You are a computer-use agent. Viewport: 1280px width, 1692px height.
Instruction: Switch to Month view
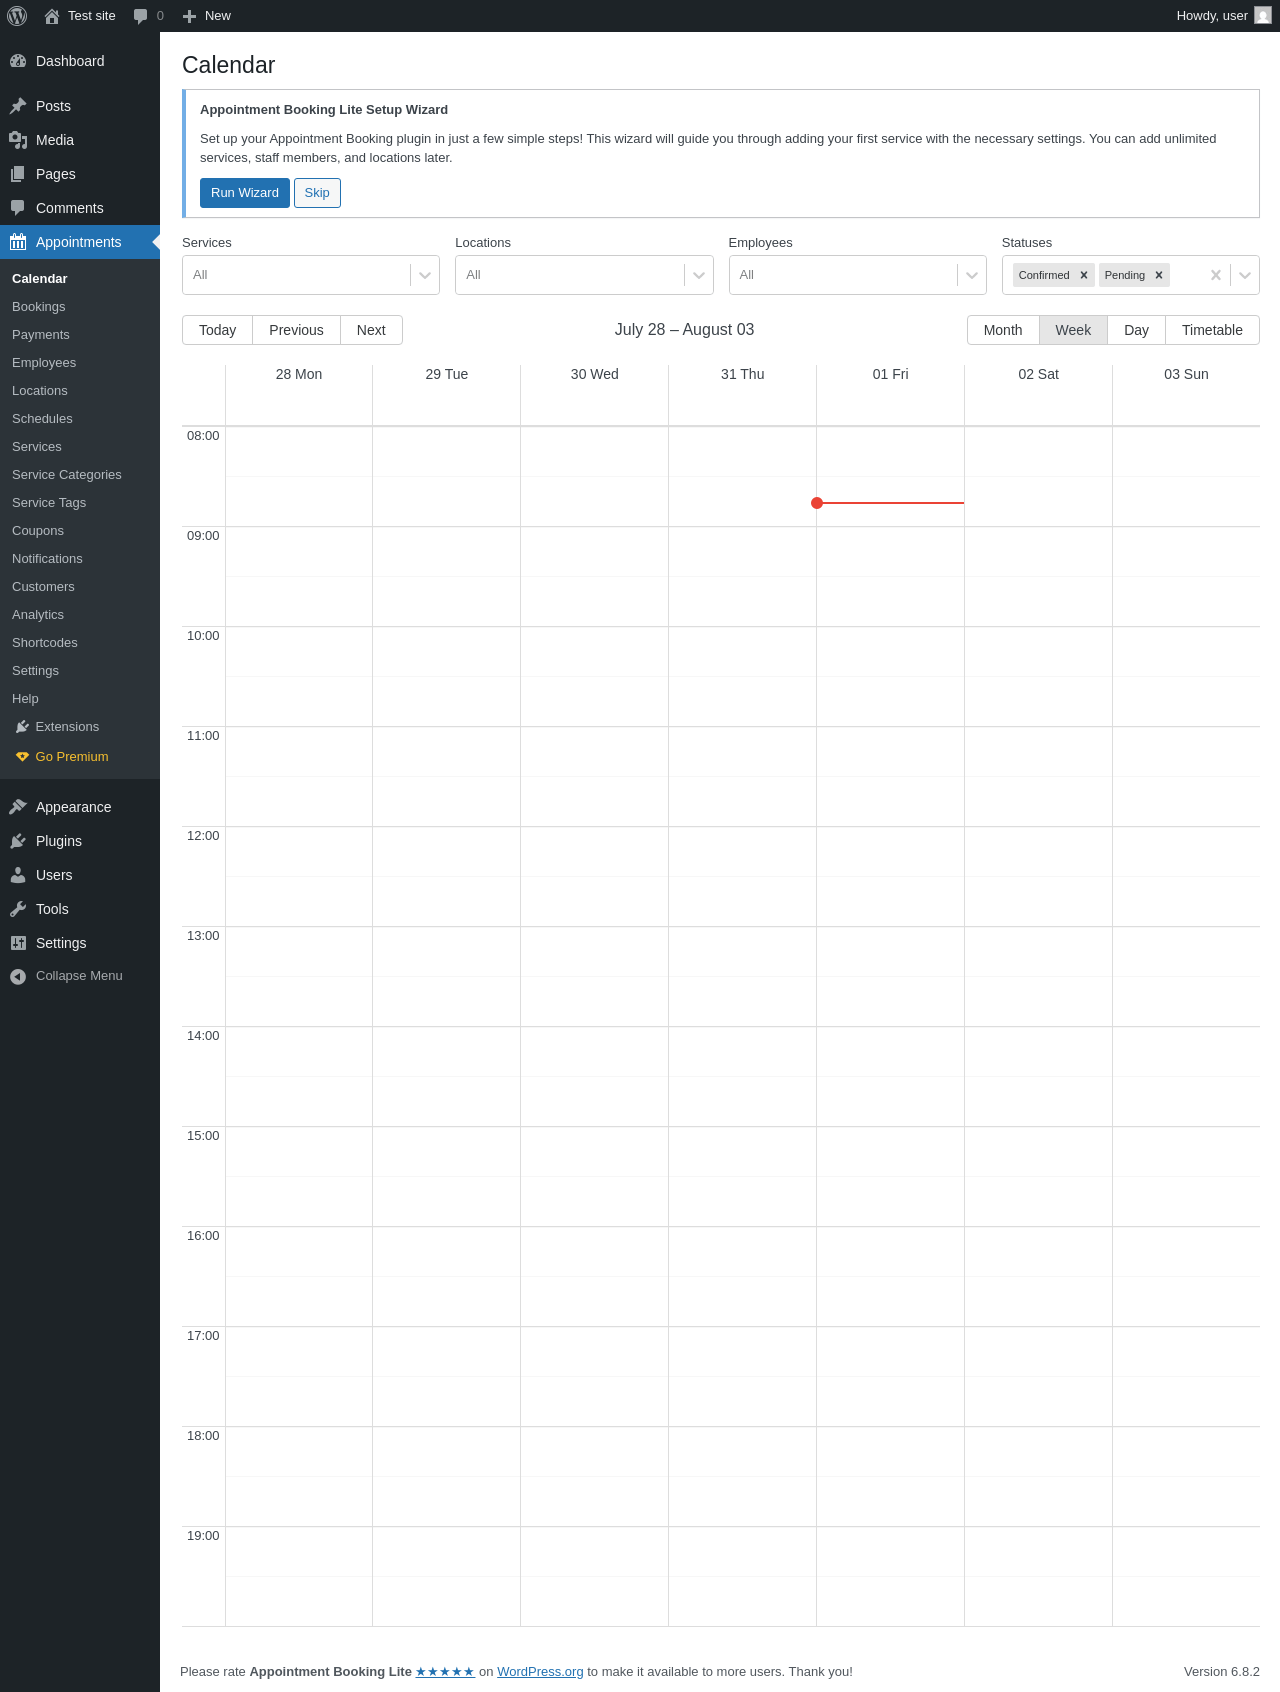point(1003,330)
